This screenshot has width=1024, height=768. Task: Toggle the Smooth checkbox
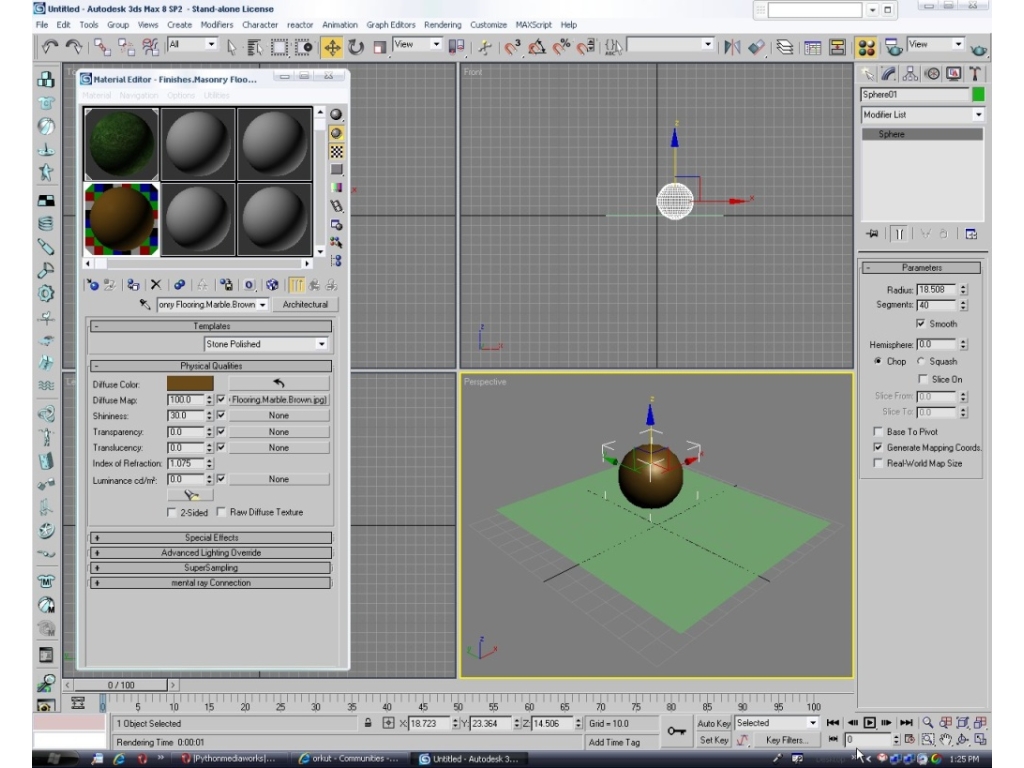(x=920, y=324)
